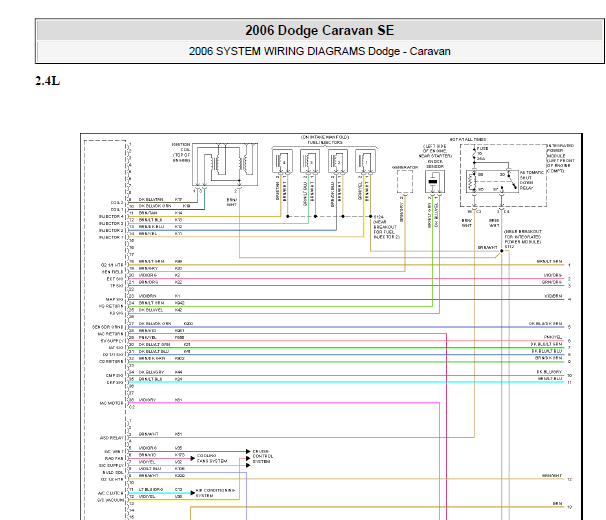
Task: Click the "BRN/ORG K22" wire label
Action: pos(160,282)
